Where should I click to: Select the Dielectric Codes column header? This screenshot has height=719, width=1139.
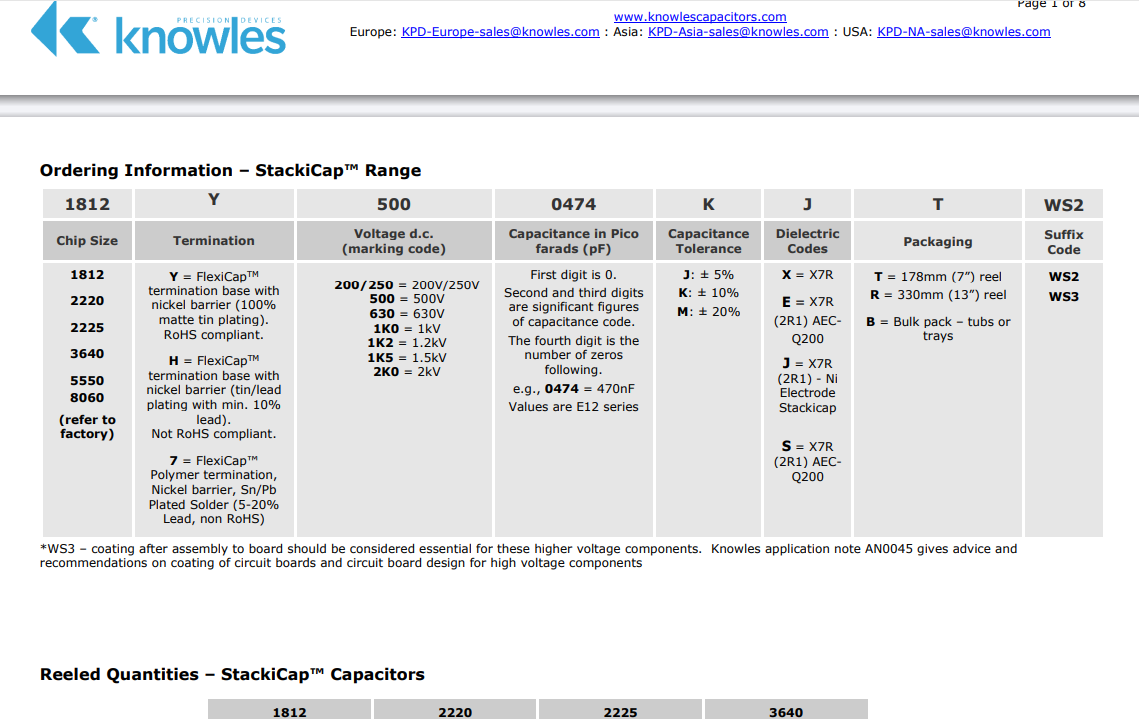[x=807, y=241]
